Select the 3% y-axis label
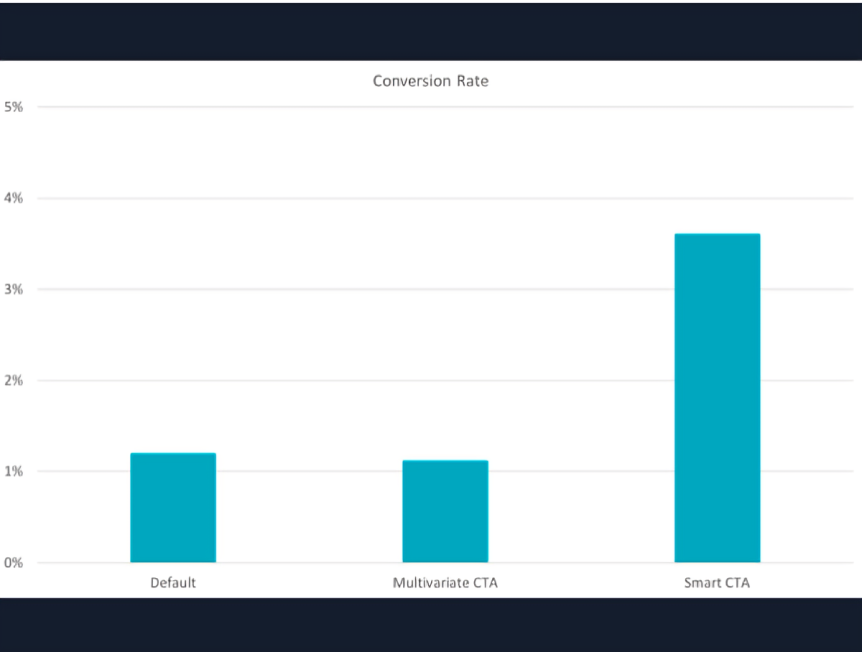The height and width of the screenshot is (652, 862). coord(14,289)
